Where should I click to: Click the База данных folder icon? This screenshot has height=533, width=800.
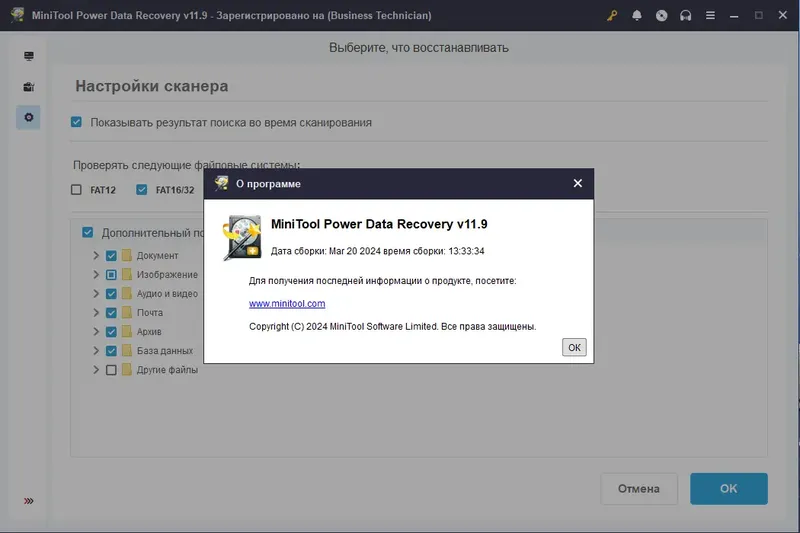tap(127, 350)
